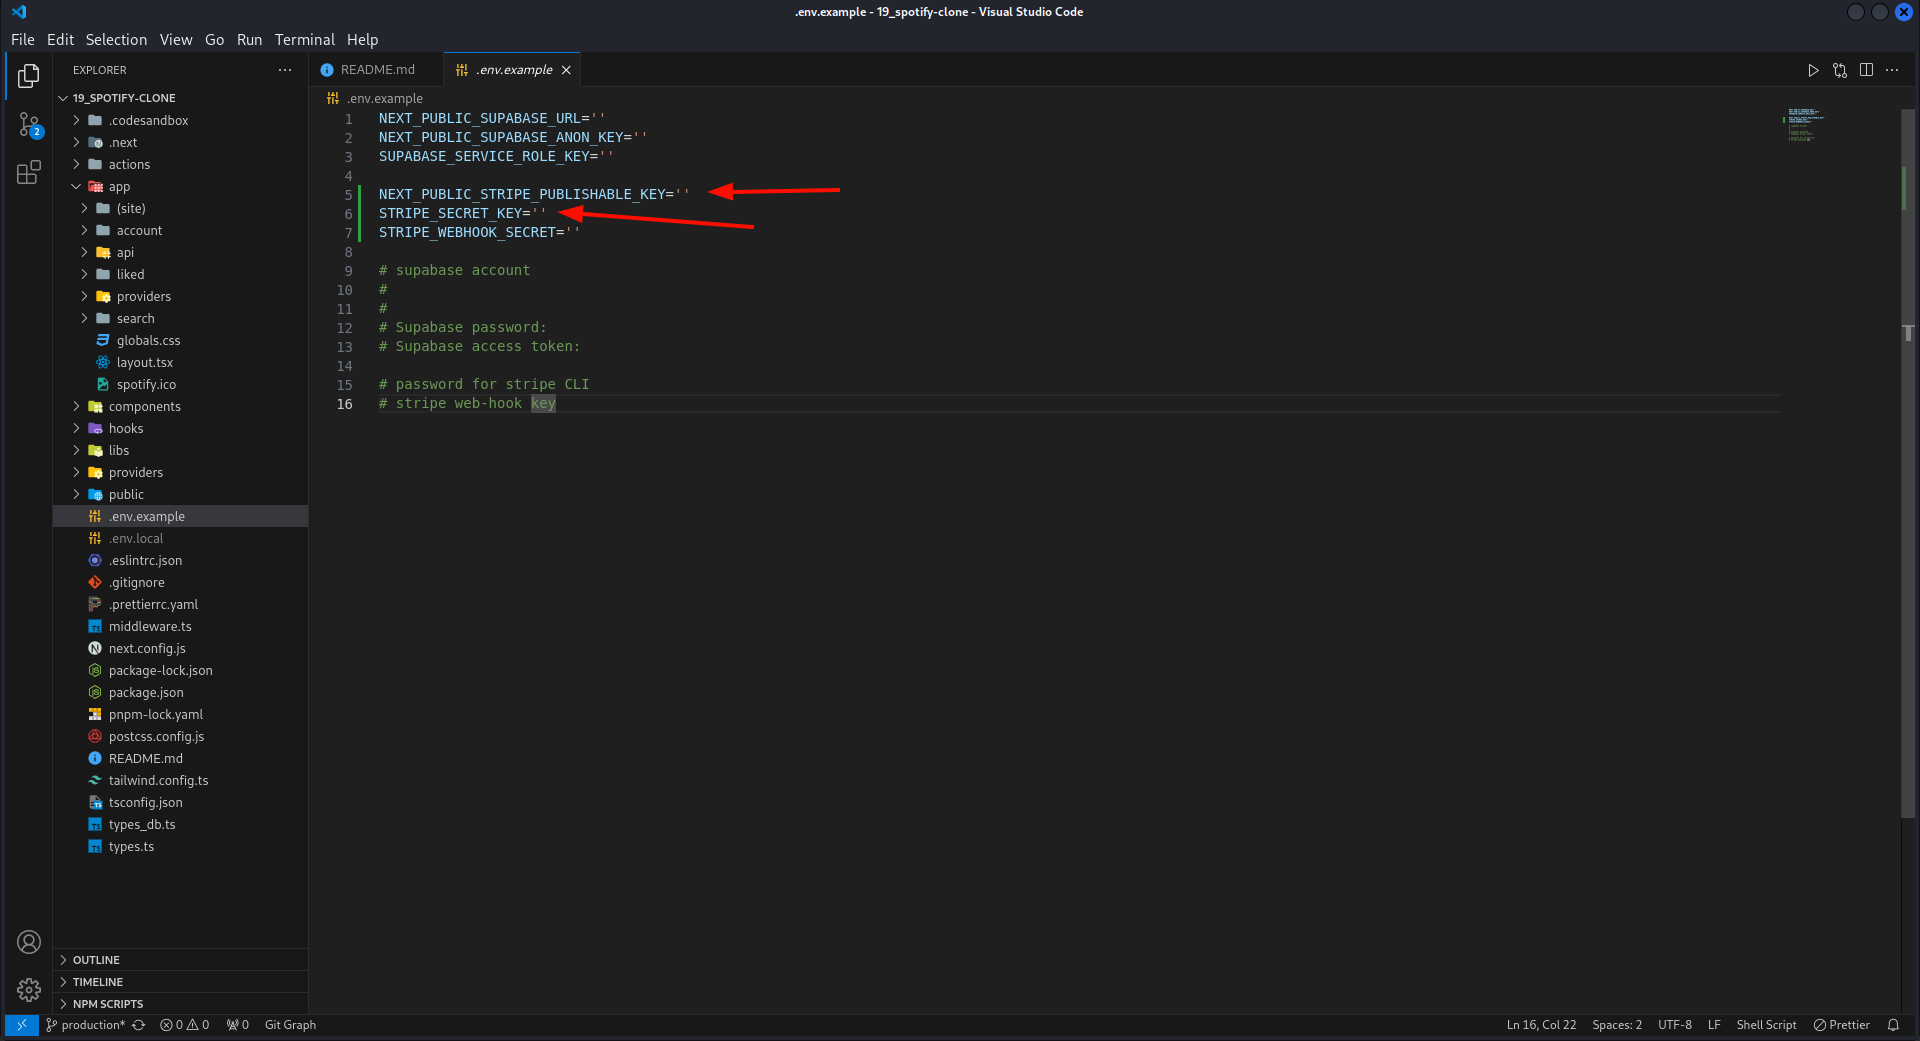The height and width of the screenshot is (1041, 1920).
Task: Open the Help menu
Action: [362, 40]
